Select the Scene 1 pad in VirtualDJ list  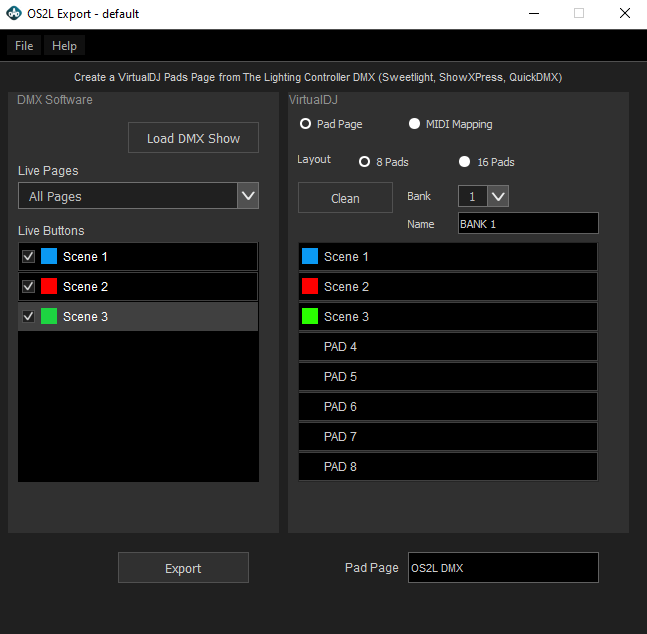click(448, 256)
